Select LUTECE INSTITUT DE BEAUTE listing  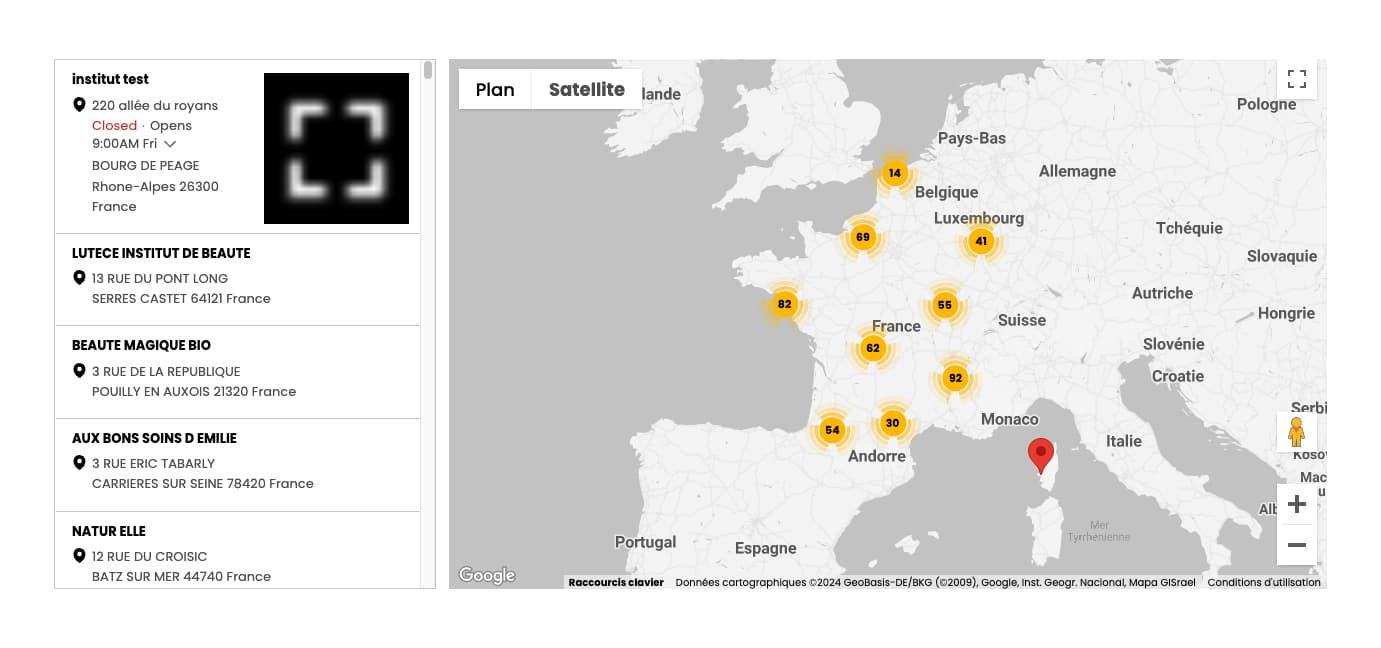coord(161,253)
